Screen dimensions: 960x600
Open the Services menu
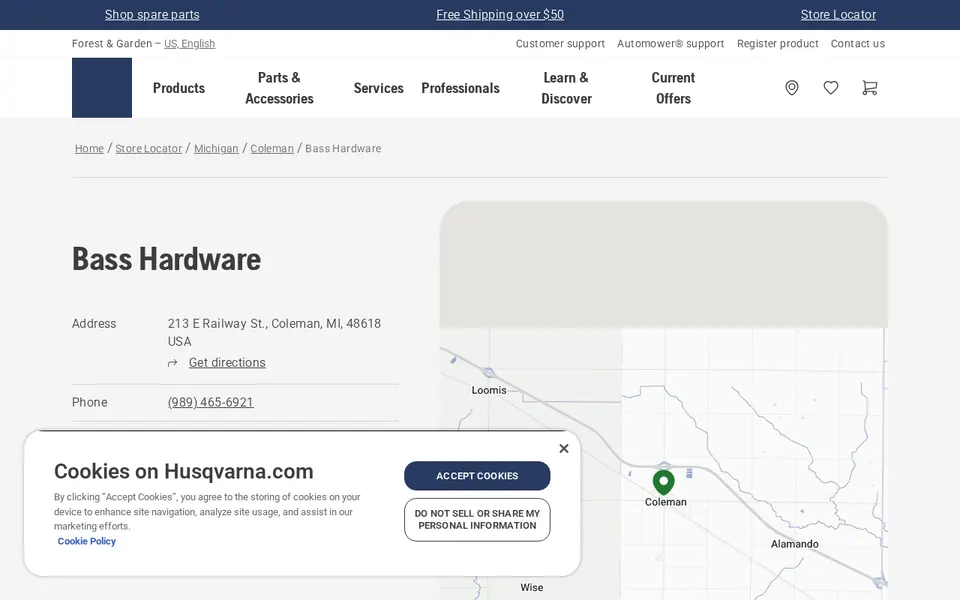click(x=378, y=88)
